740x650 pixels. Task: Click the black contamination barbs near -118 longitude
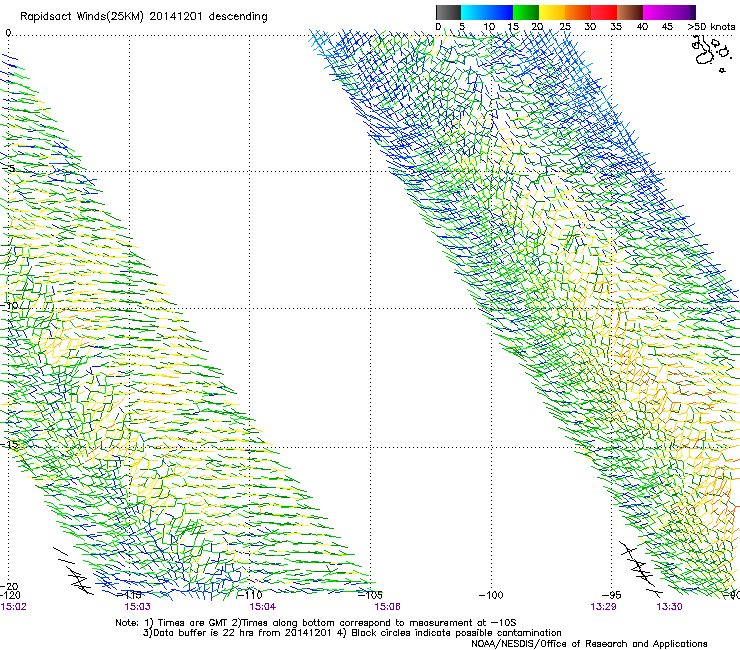tap(73, 570)
